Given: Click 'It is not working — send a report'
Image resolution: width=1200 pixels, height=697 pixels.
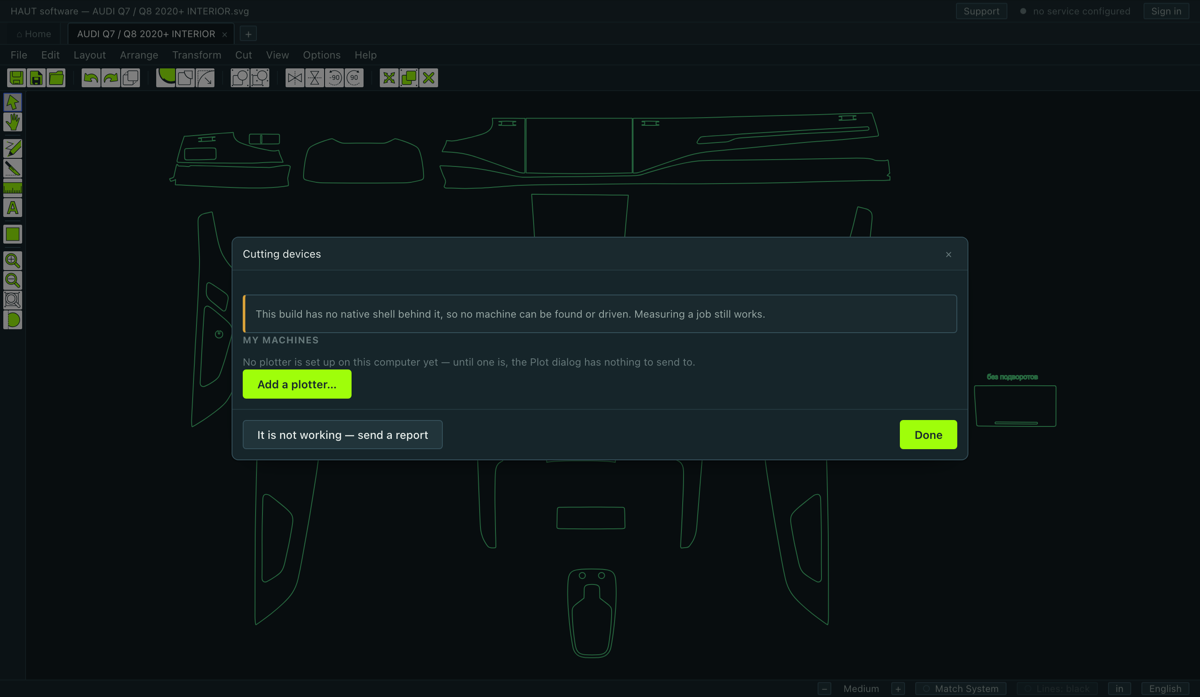Looking at the screenshot, I should coord(342,435).
